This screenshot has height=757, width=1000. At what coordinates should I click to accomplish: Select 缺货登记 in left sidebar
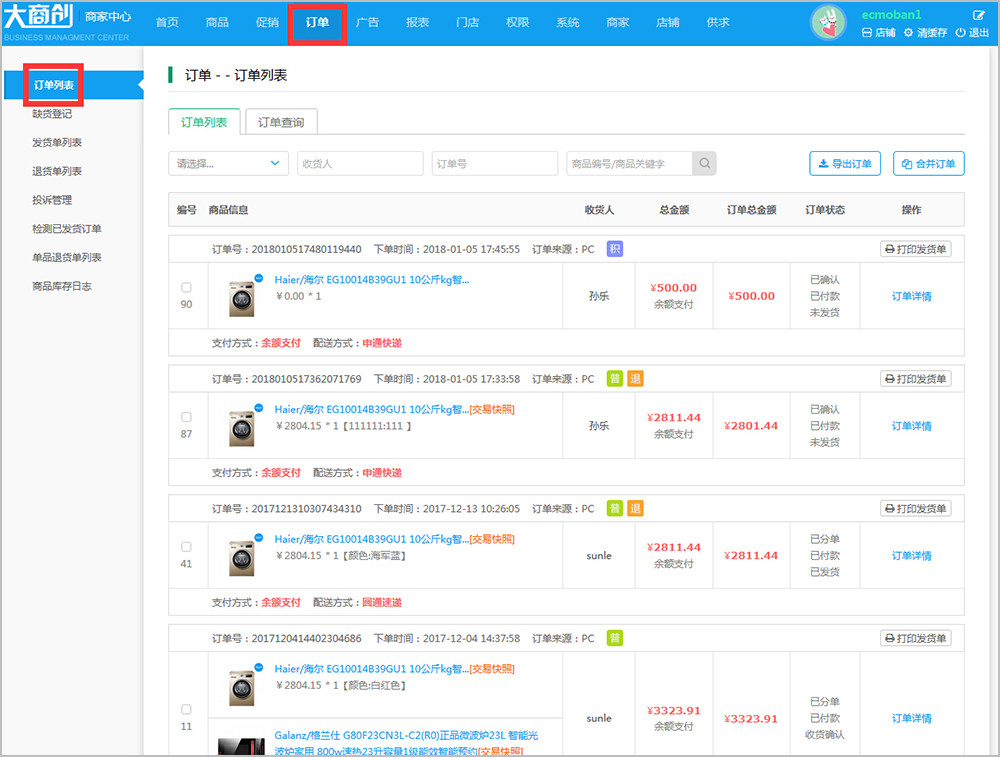click(52, 114)
